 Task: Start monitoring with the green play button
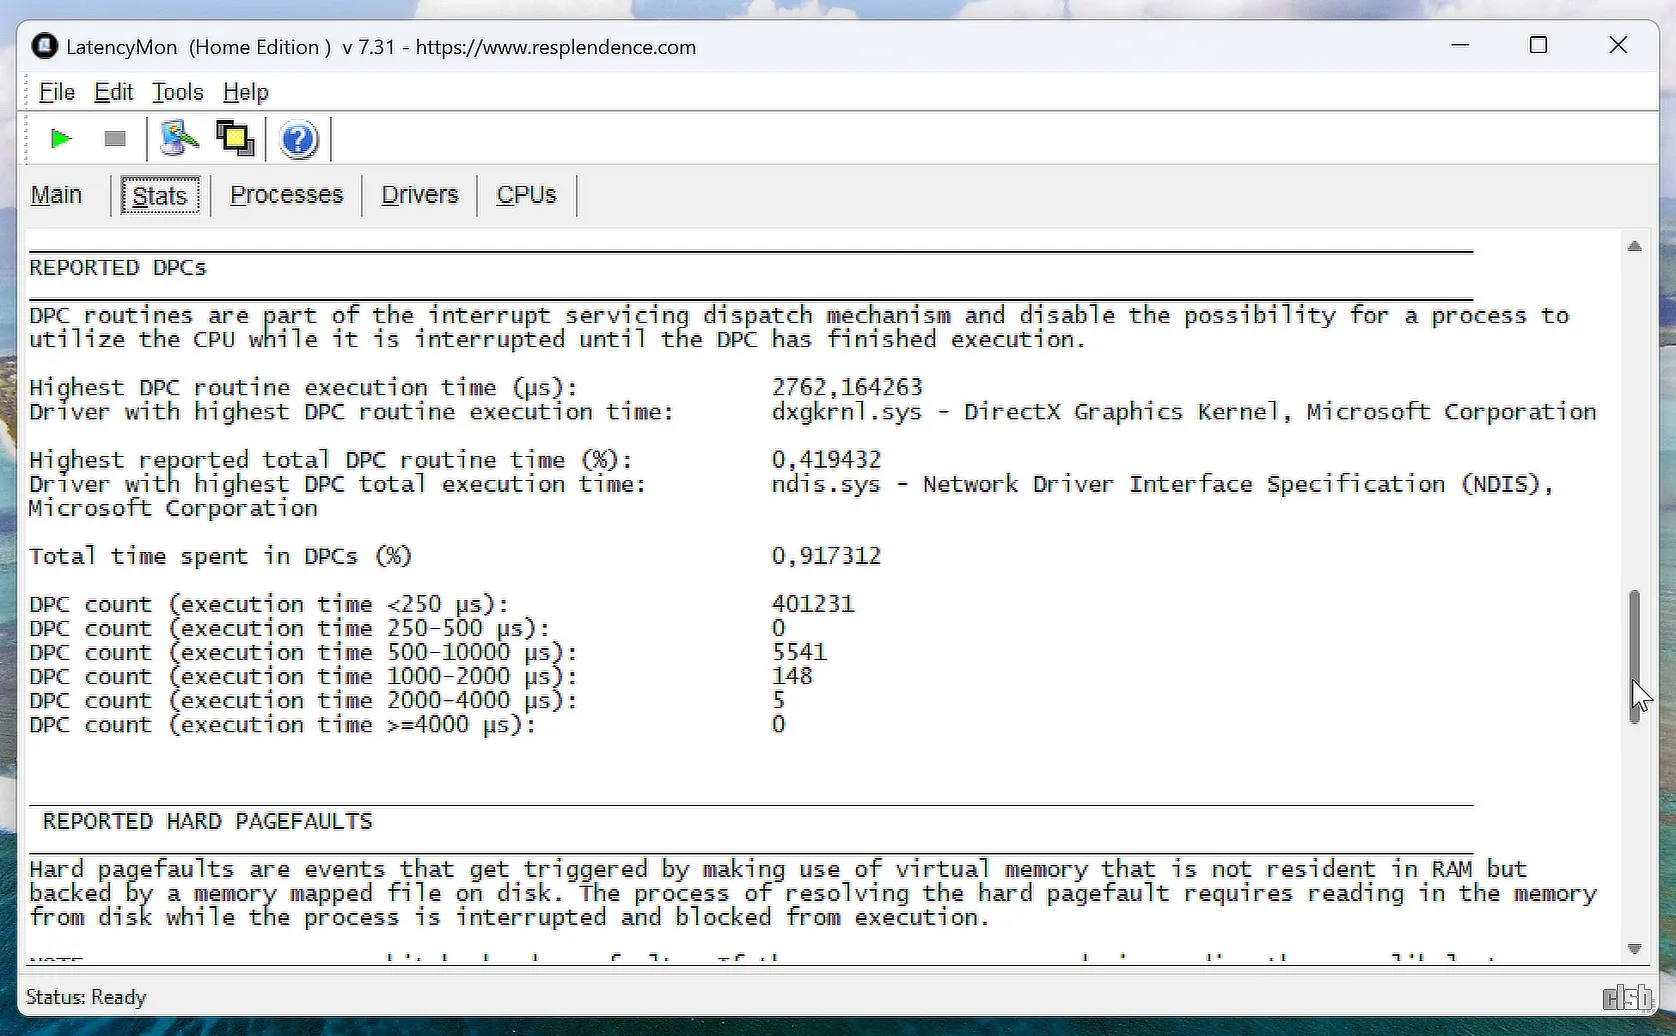tap(61, 139)
